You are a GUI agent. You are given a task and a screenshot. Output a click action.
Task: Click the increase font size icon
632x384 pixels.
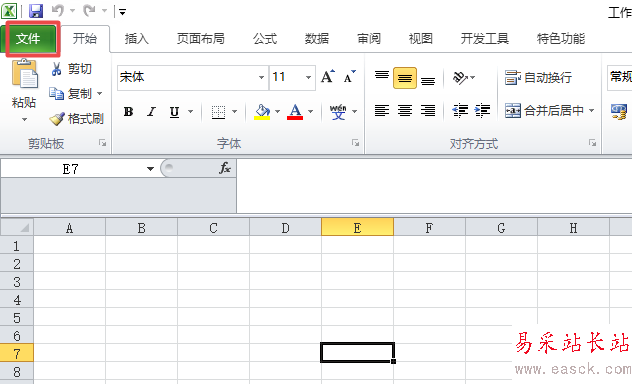(x=328, y=76)
